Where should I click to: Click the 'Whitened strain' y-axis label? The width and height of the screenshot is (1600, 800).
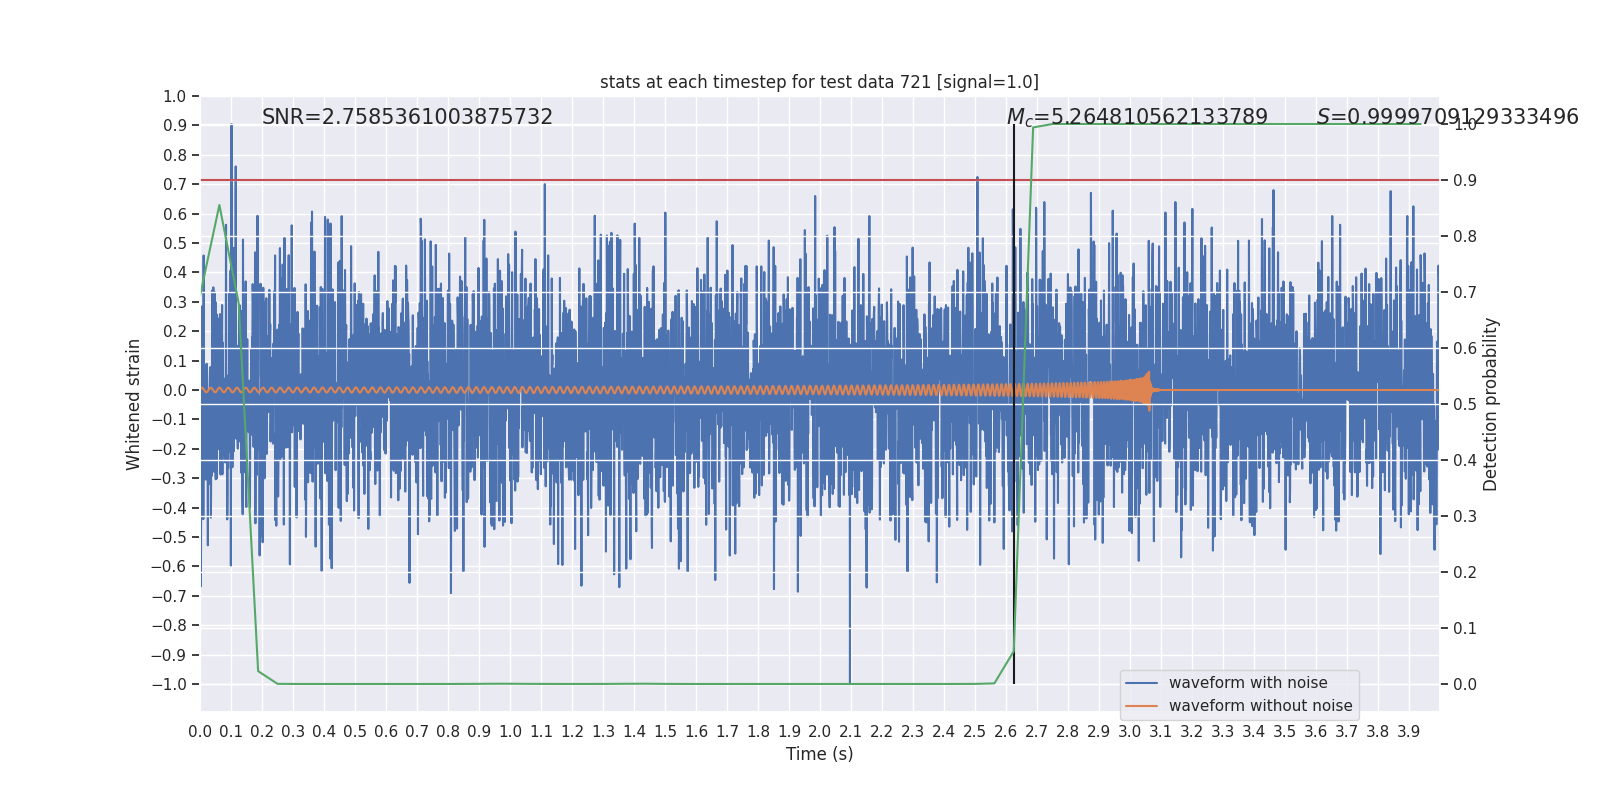point(134,404)
